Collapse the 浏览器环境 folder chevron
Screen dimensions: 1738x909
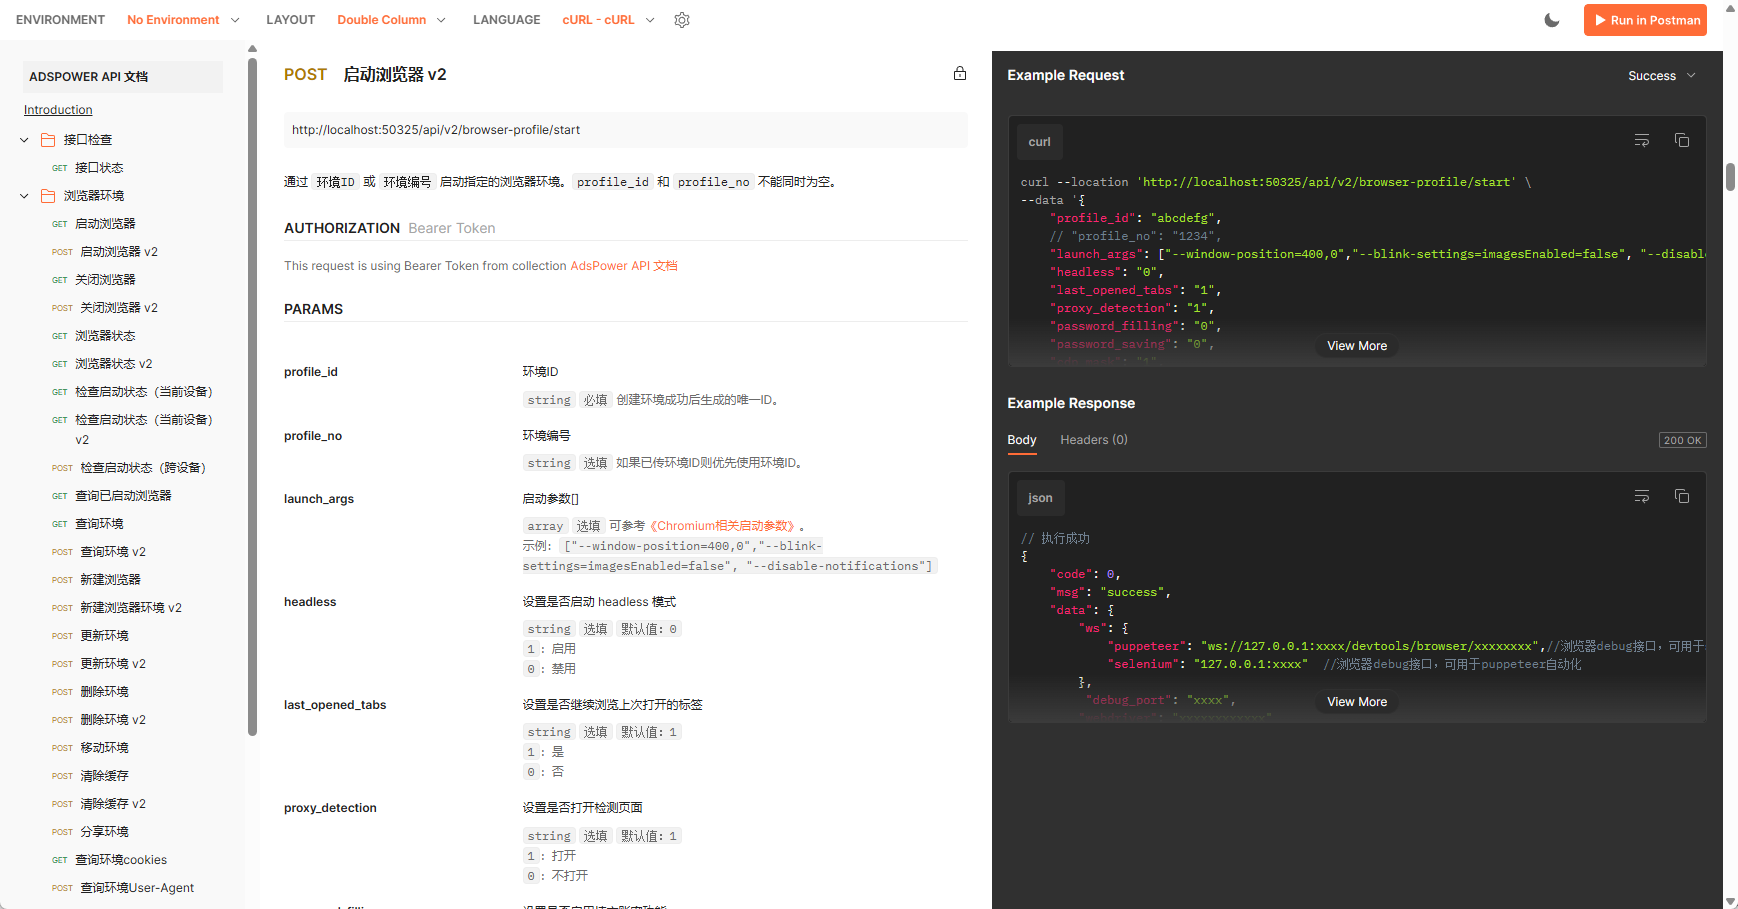(25, 196)
